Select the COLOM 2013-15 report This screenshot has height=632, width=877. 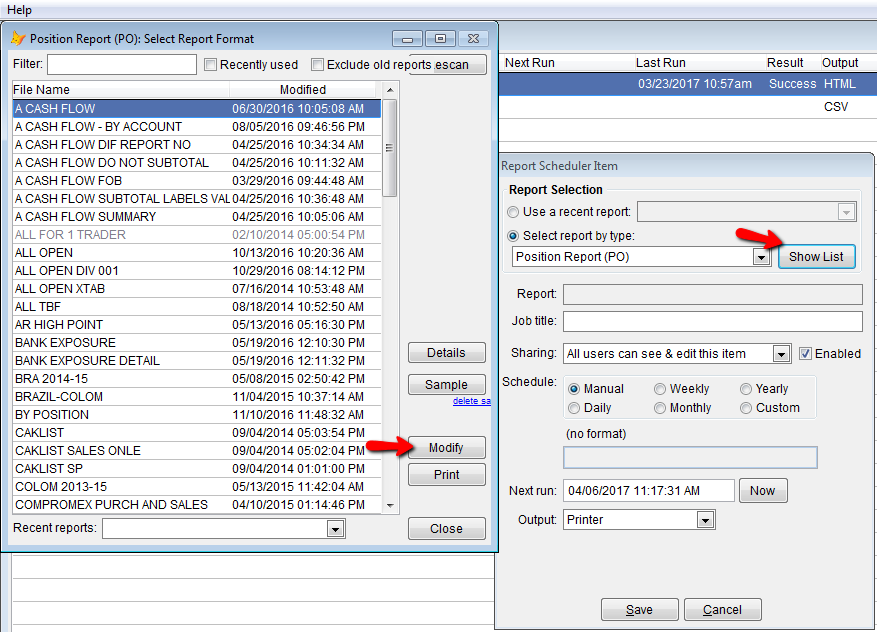[x=197, y=487]
